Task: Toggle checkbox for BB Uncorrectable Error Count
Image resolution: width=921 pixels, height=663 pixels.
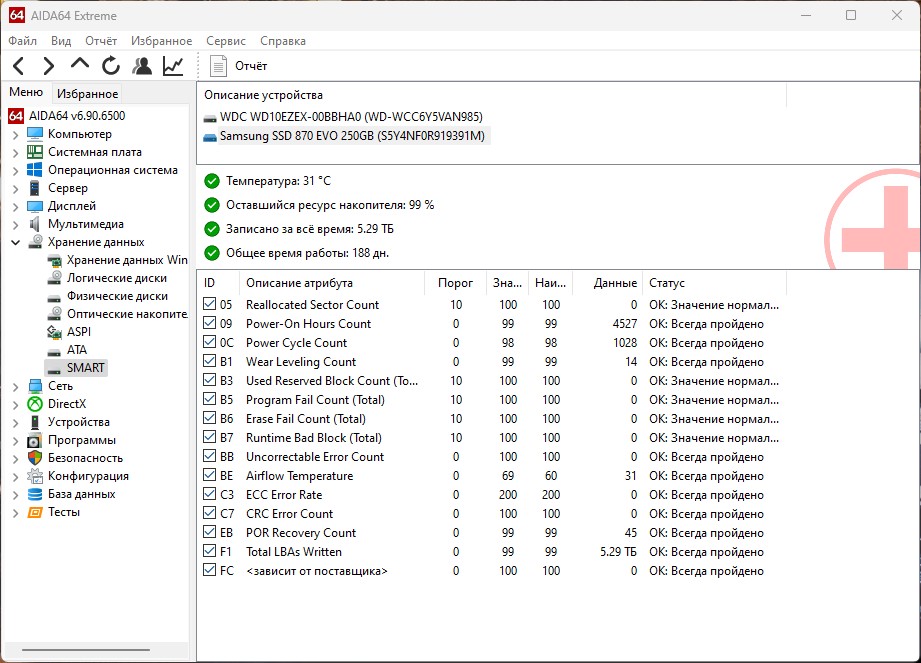Action: (209, 456)
